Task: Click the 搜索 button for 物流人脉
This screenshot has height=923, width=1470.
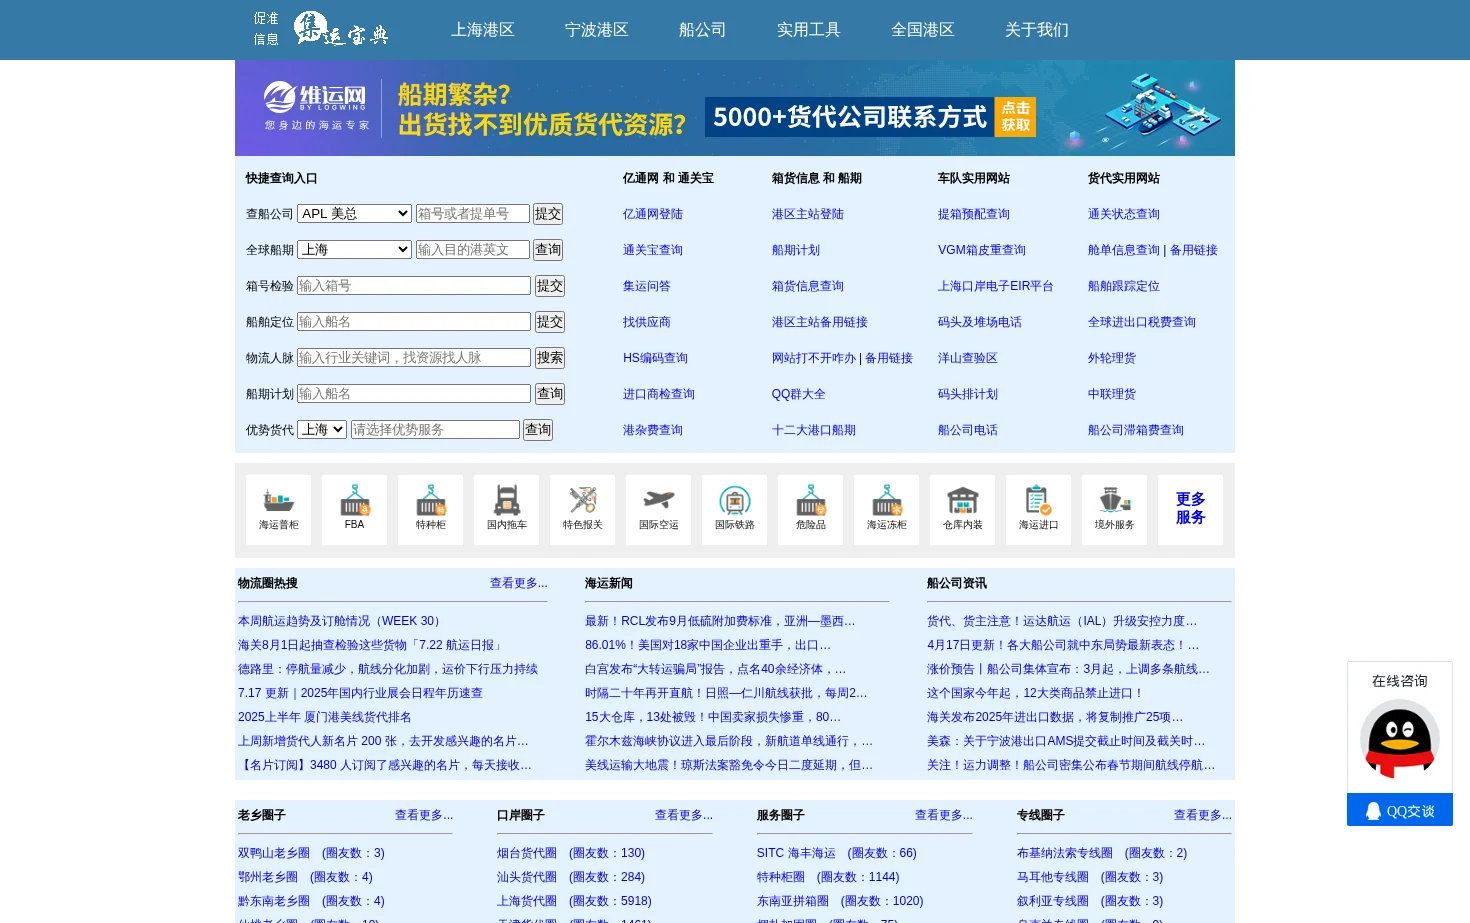Action: click(x=550, y=358)
